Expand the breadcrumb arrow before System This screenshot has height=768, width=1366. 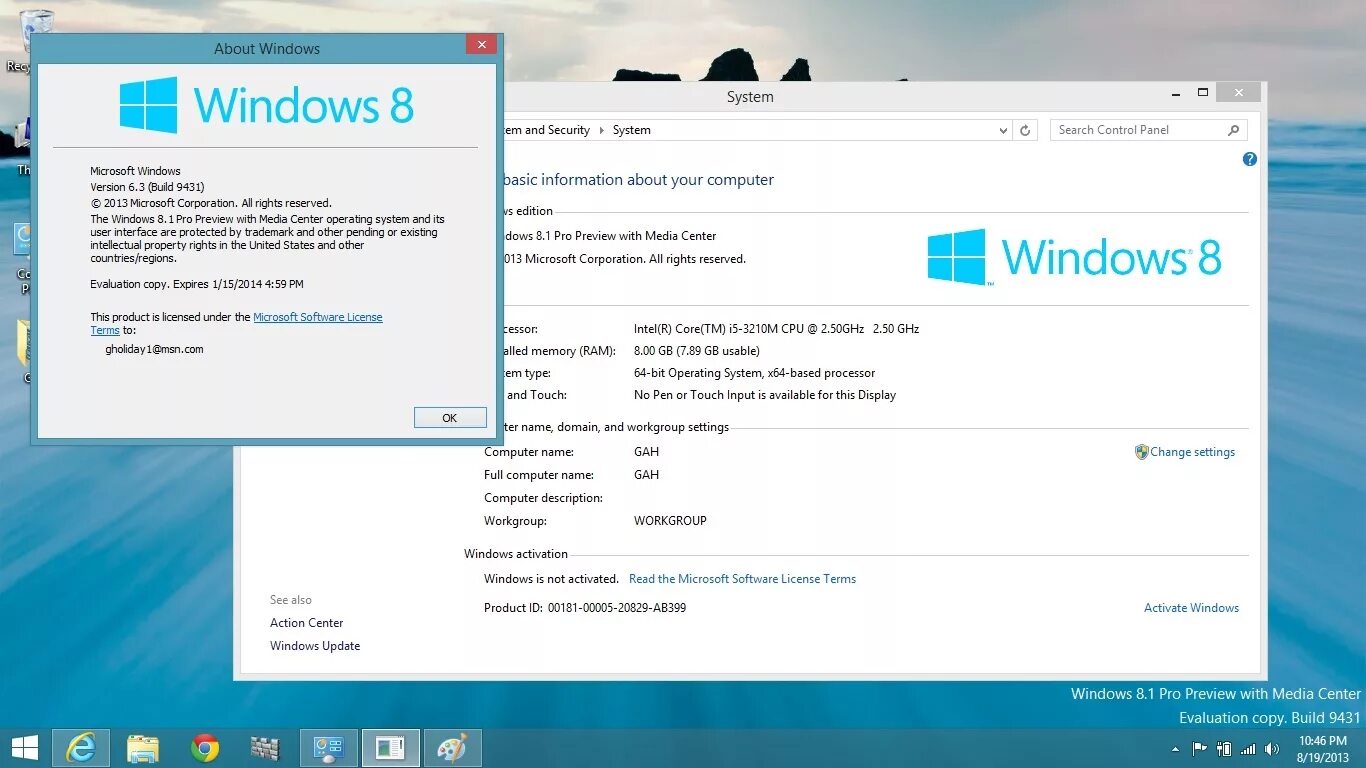(x=601, y=130)
